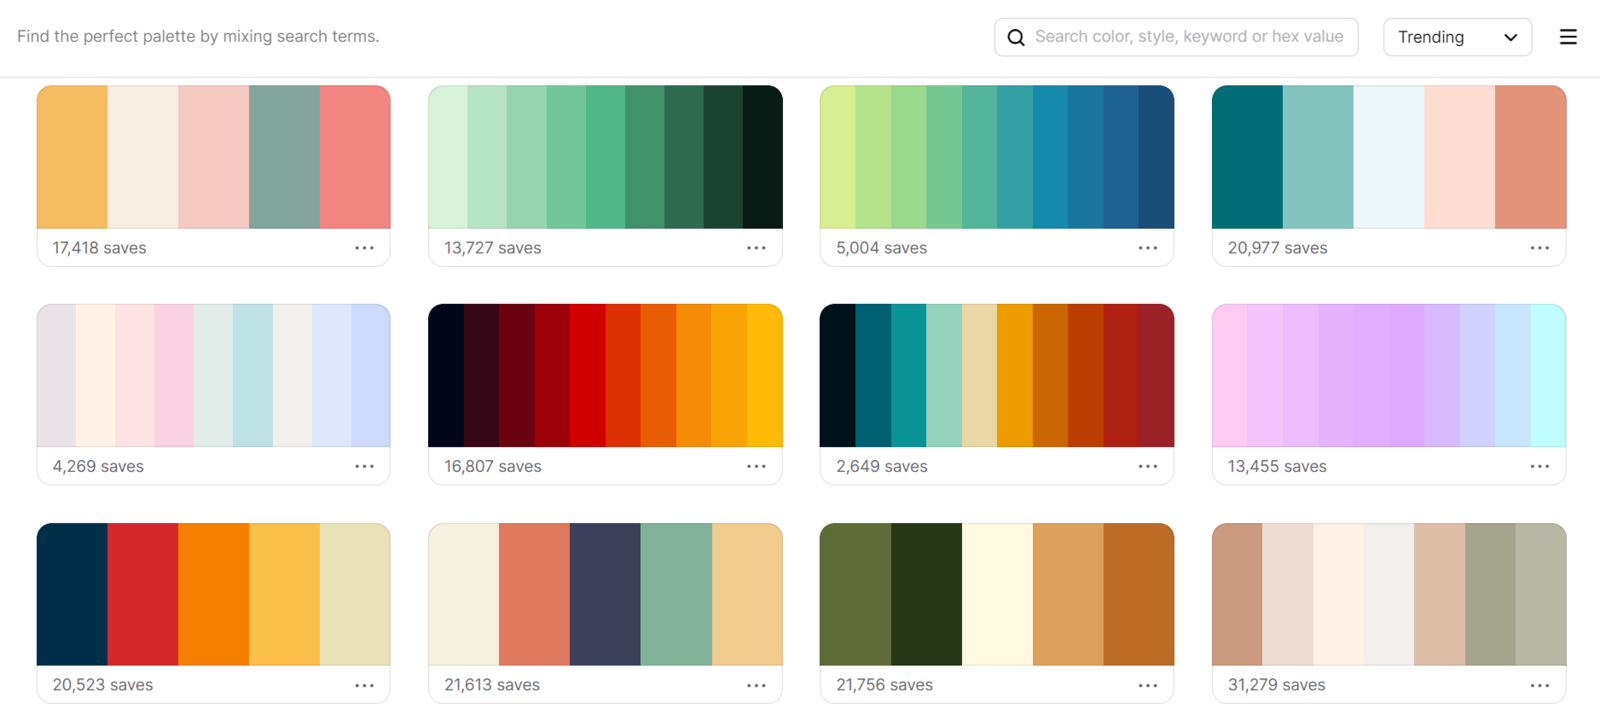Select the aqua swatch in purple gradient palette
The image size is (1600, 704).
point(1548,375)
